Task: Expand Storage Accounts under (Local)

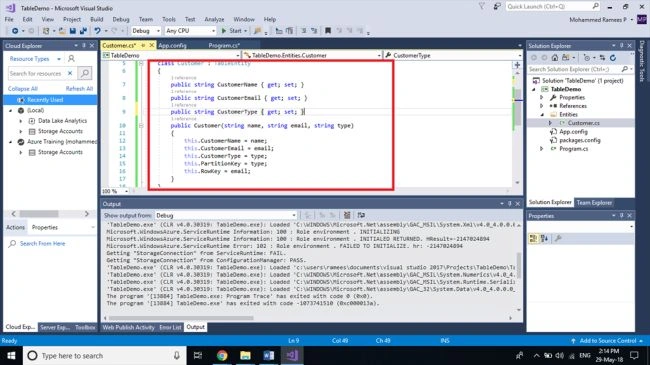Action: point(21,131)
